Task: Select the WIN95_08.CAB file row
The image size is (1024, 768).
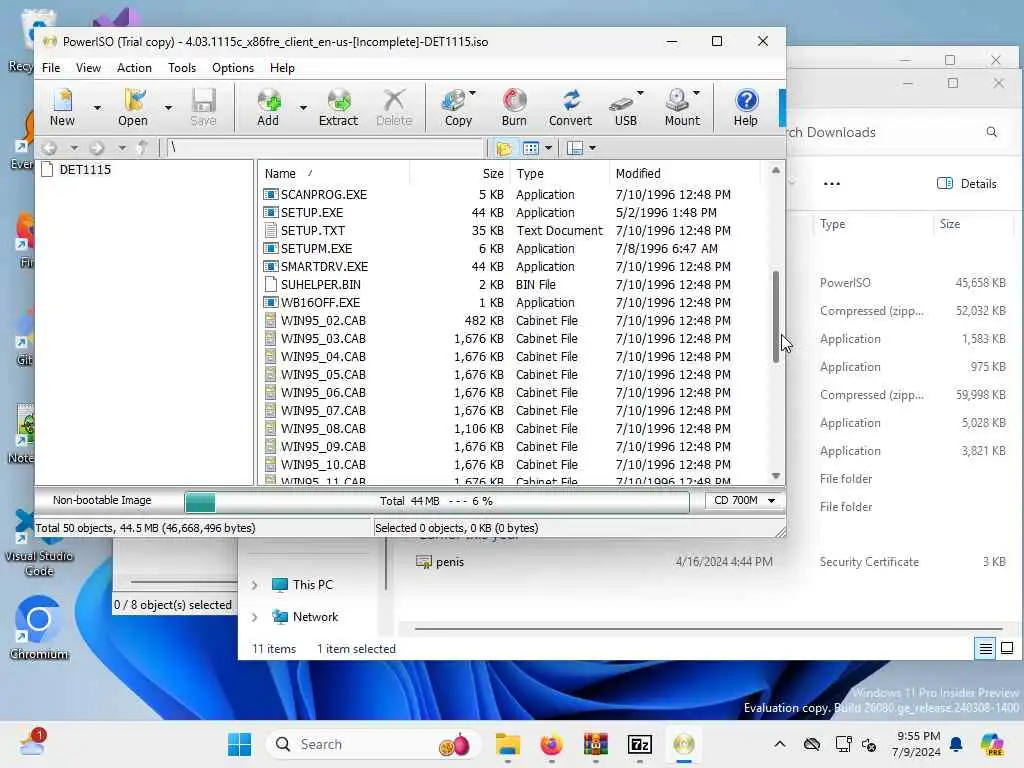Action: pyautogui.click(x=511, y=429)
